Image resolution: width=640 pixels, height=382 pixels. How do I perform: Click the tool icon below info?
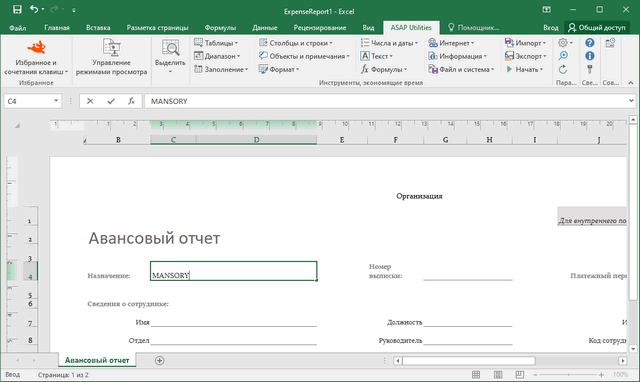point(589,69)
